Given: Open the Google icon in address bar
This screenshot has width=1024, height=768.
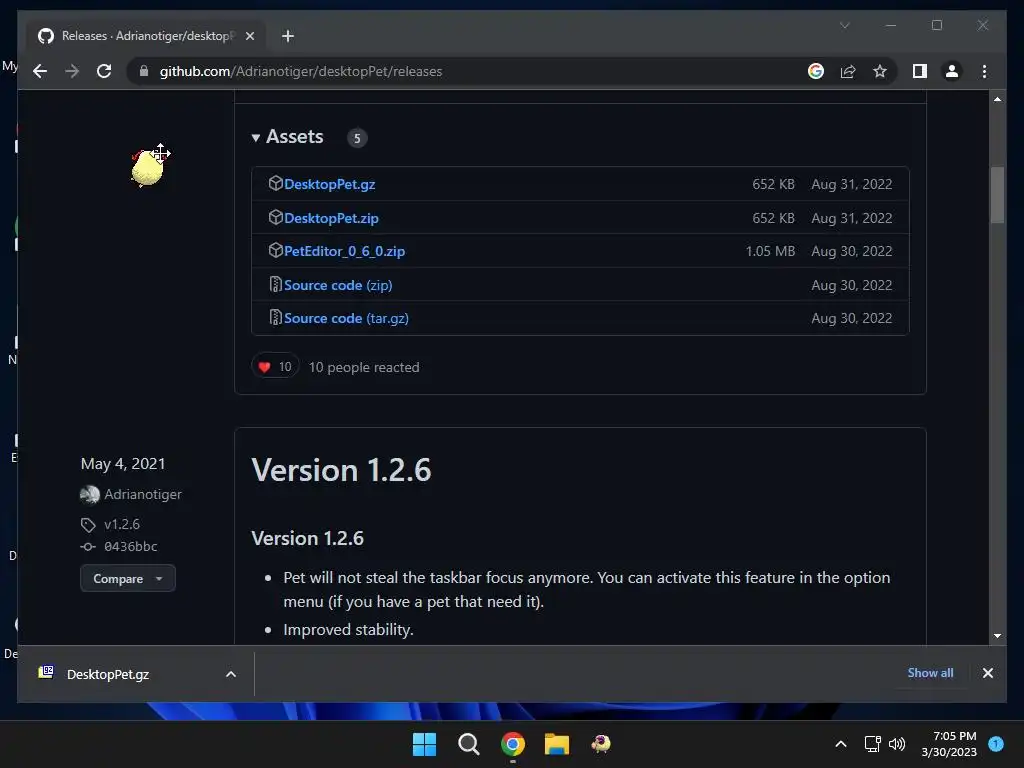Looking at the screenshot, I should [816, 71].
